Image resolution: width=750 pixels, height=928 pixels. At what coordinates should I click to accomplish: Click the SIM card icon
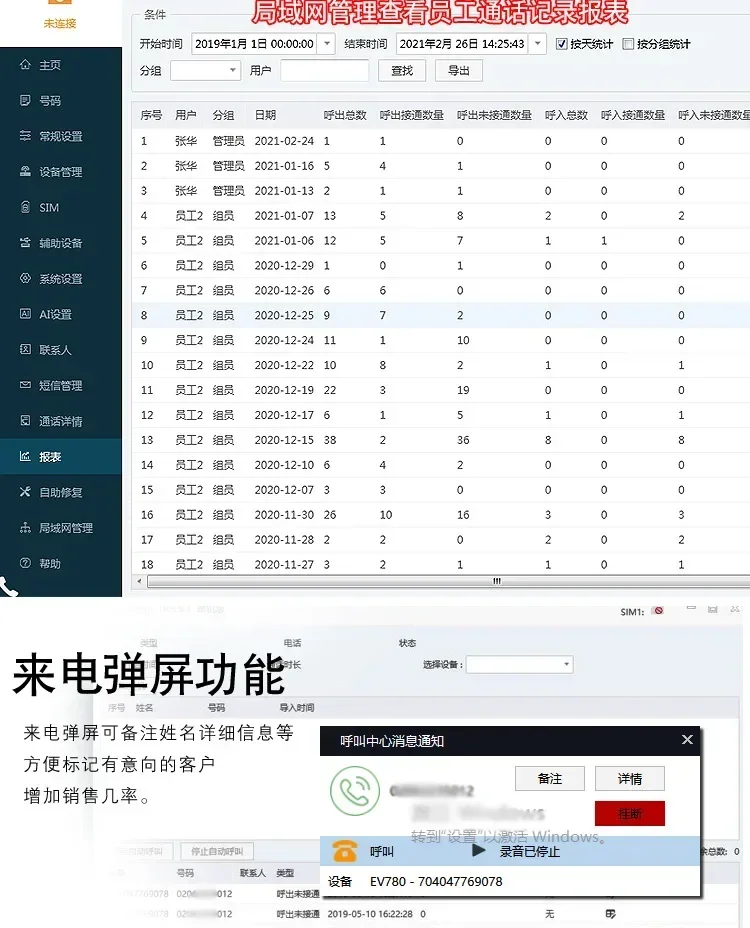pos(25,207)
